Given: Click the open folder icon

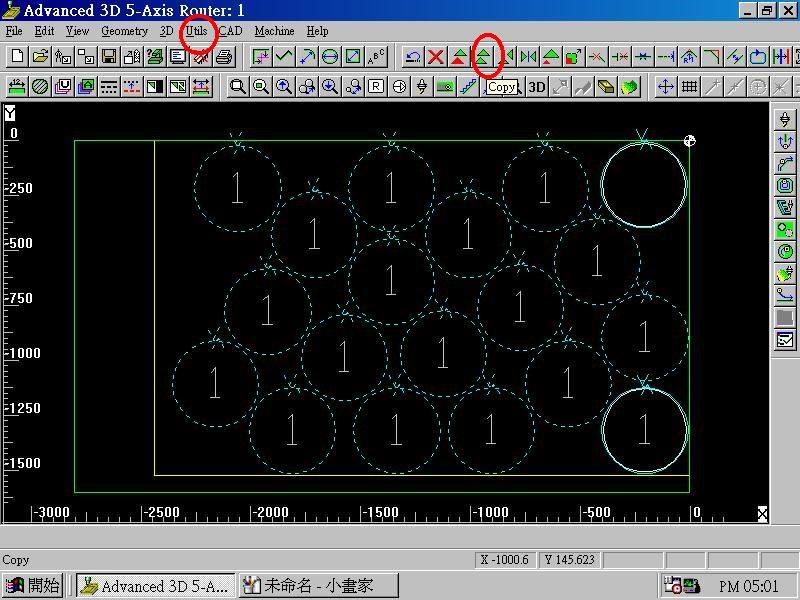Looking at the screenshot, I should pos(40,56).
